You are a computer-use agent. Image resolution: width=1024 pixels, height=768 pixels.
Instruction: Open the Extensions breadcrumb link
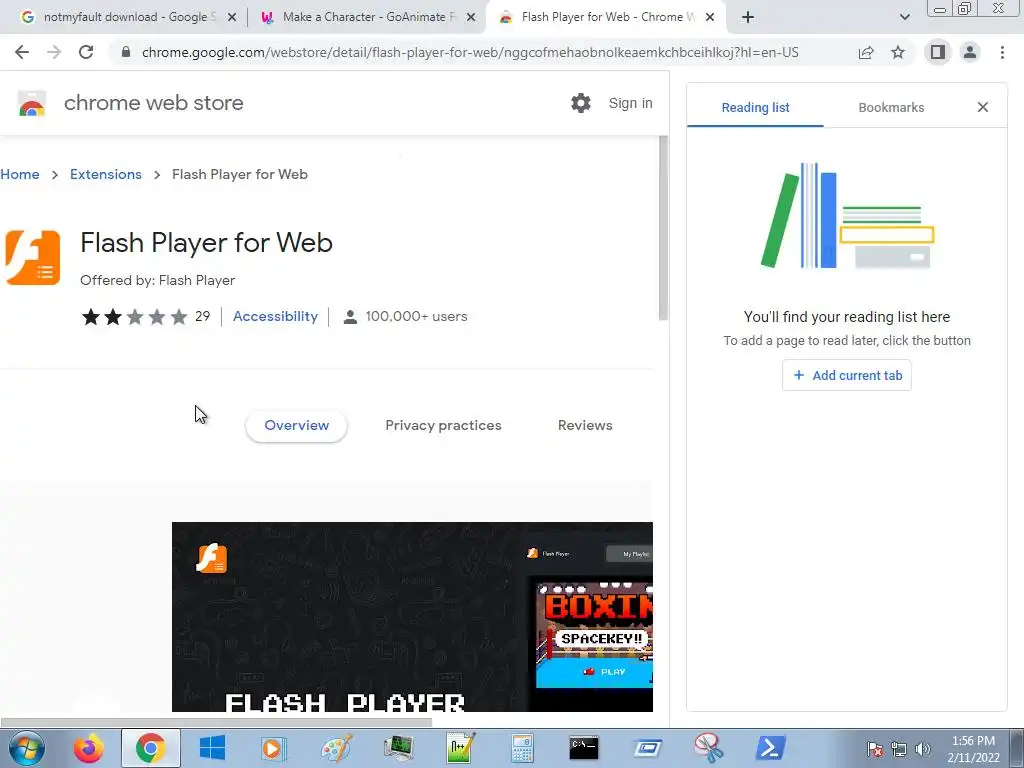[106, 174]
